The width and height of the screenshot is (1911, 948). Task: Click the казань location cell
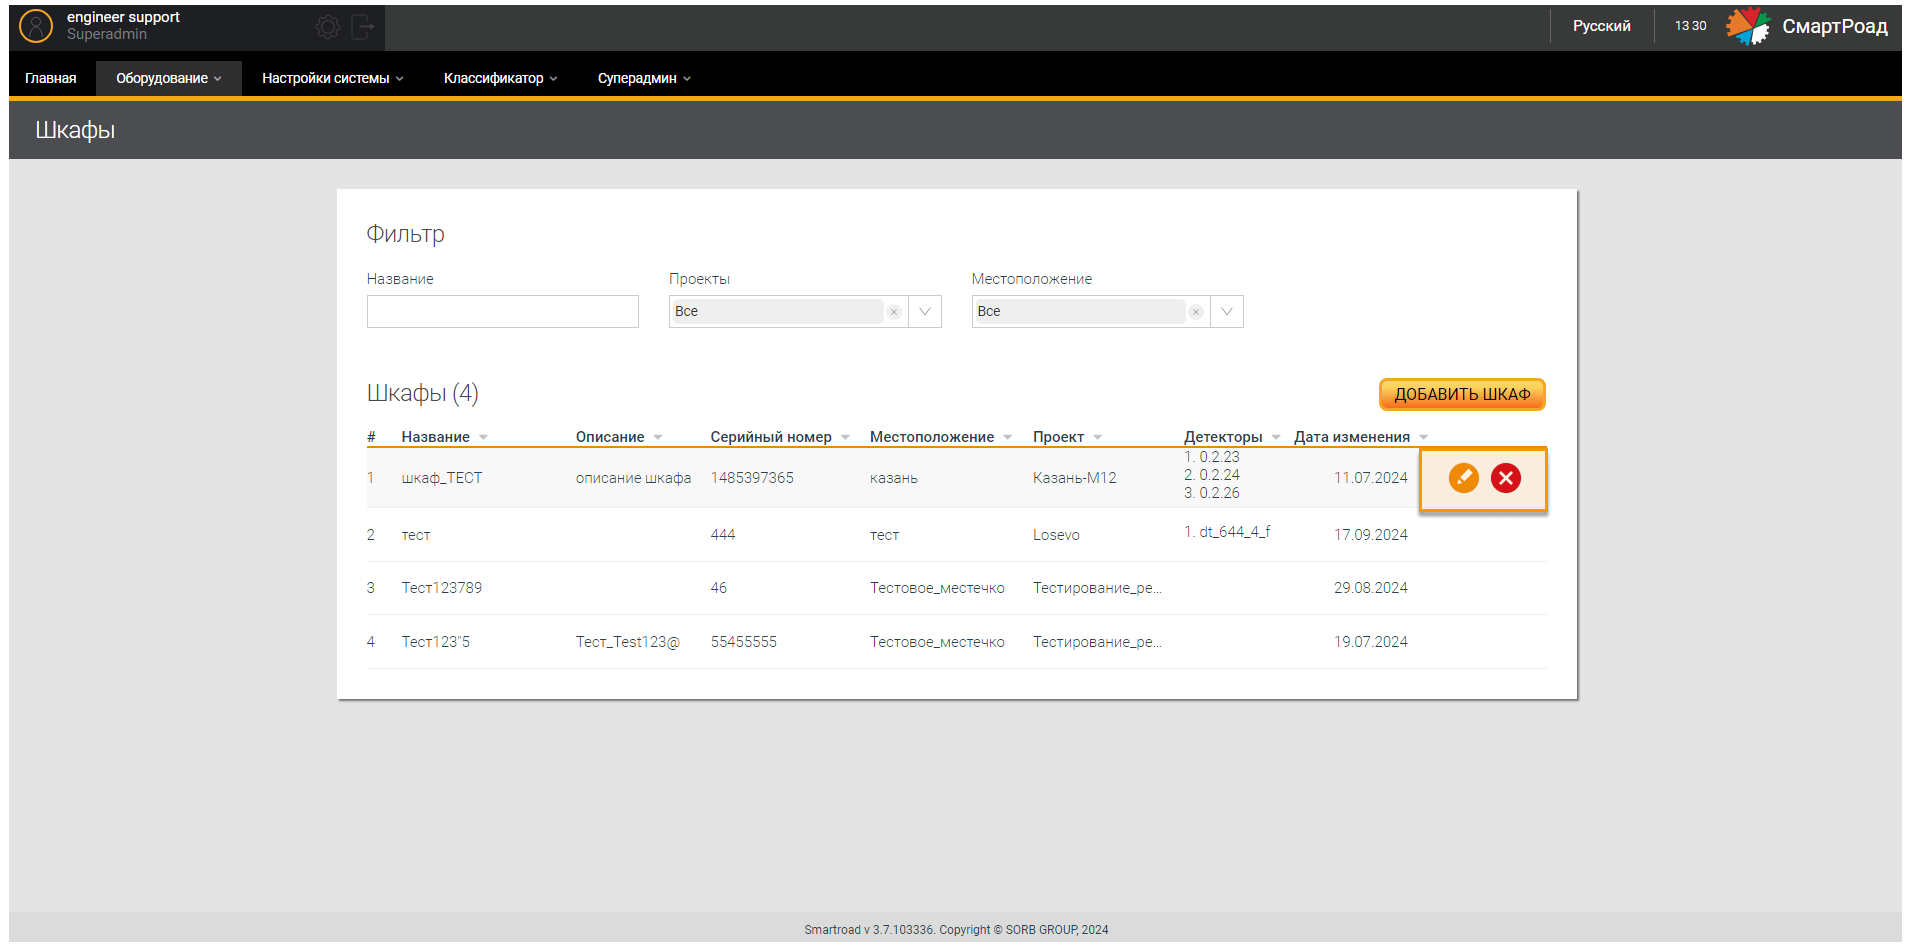click(x=894, y=478)
